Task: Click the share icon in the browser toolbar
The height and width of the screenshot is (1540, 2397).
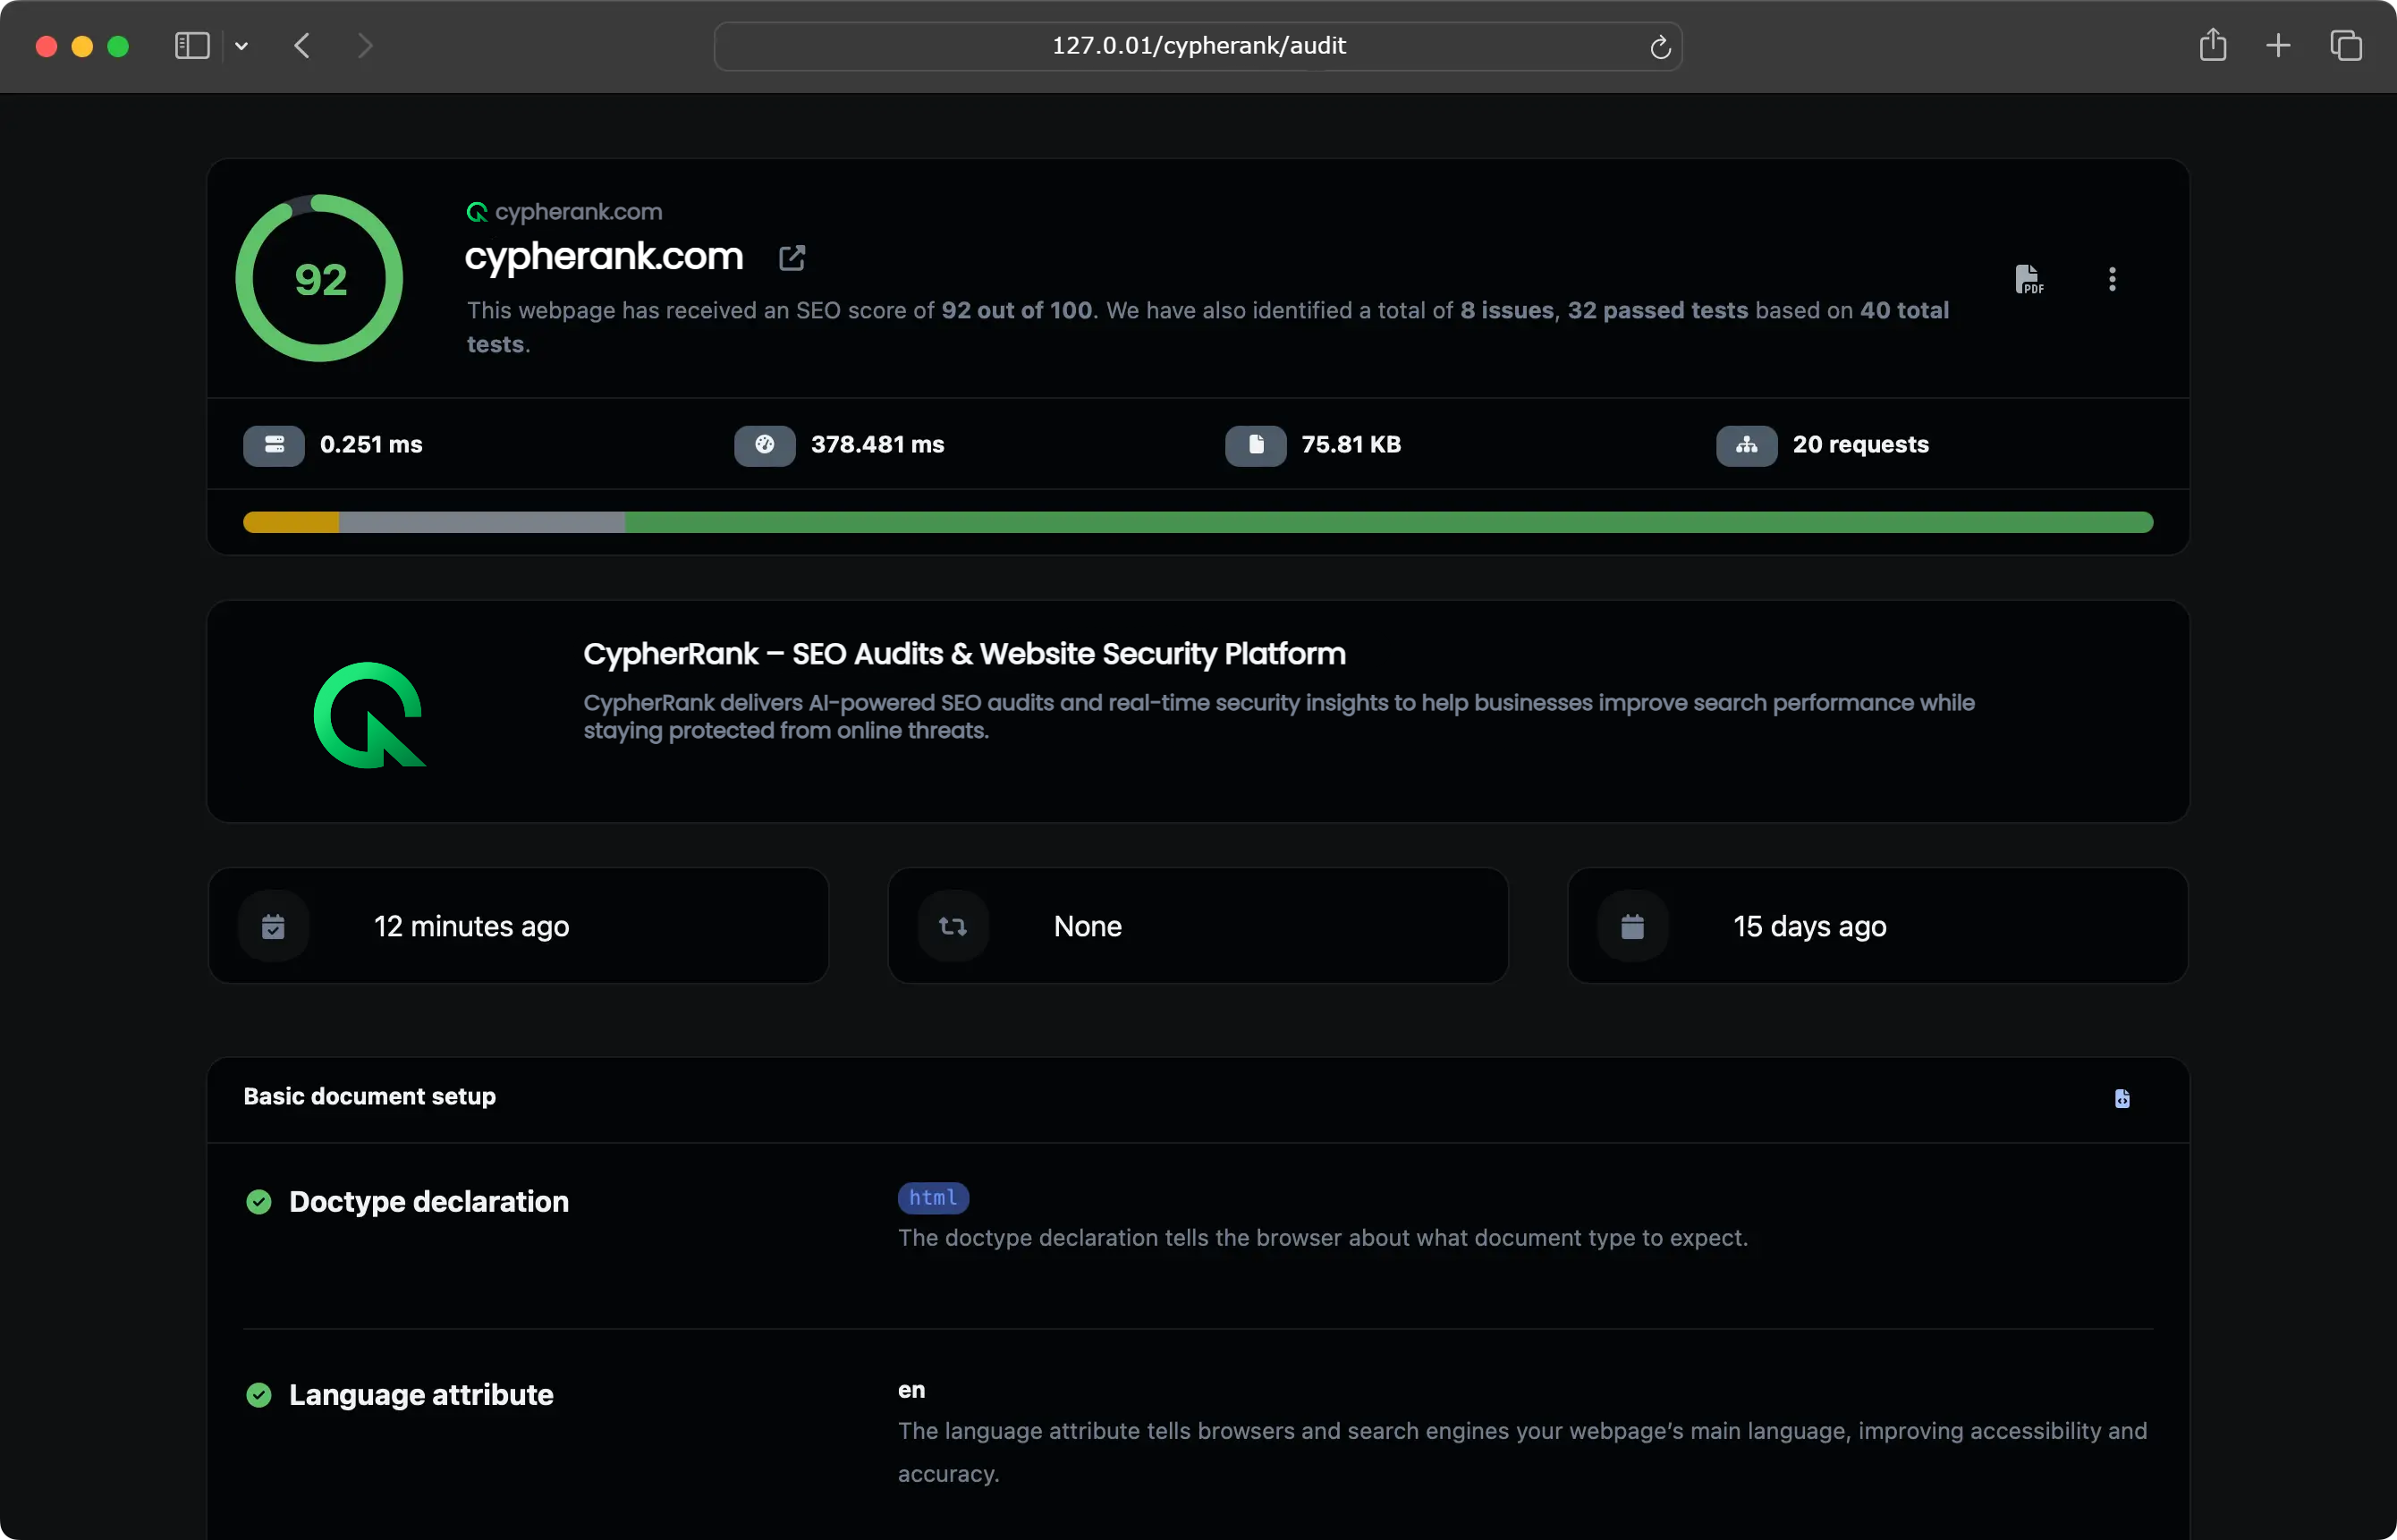Action: 2212,45
